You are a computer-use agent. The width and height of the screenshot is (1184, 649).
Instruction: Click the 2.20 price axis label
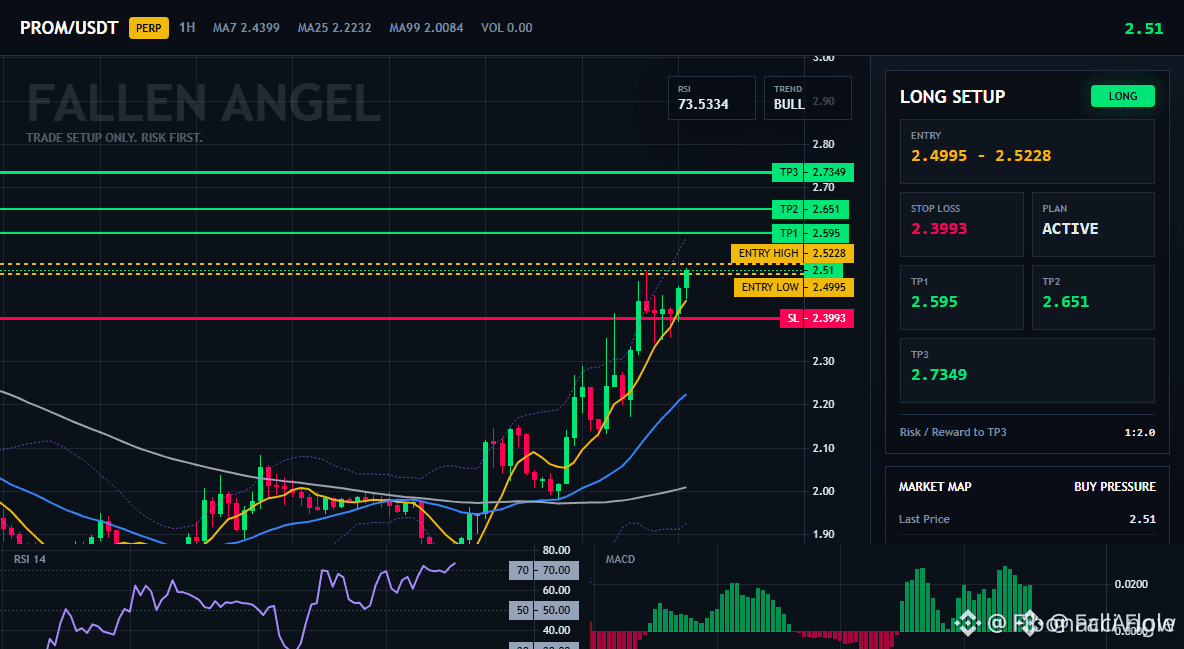pyautogui.click(x=823, y=404)
